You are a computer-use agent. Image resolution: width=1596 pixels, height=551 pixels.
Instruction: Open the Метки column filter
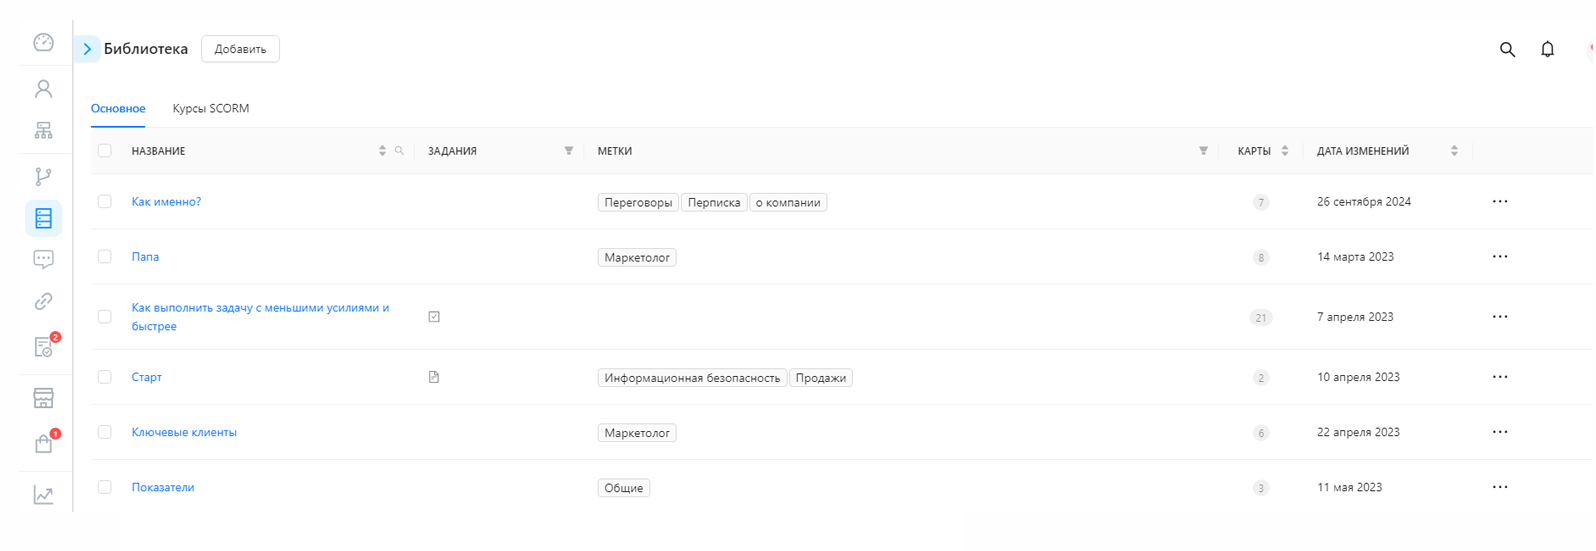click(1203, 151)
